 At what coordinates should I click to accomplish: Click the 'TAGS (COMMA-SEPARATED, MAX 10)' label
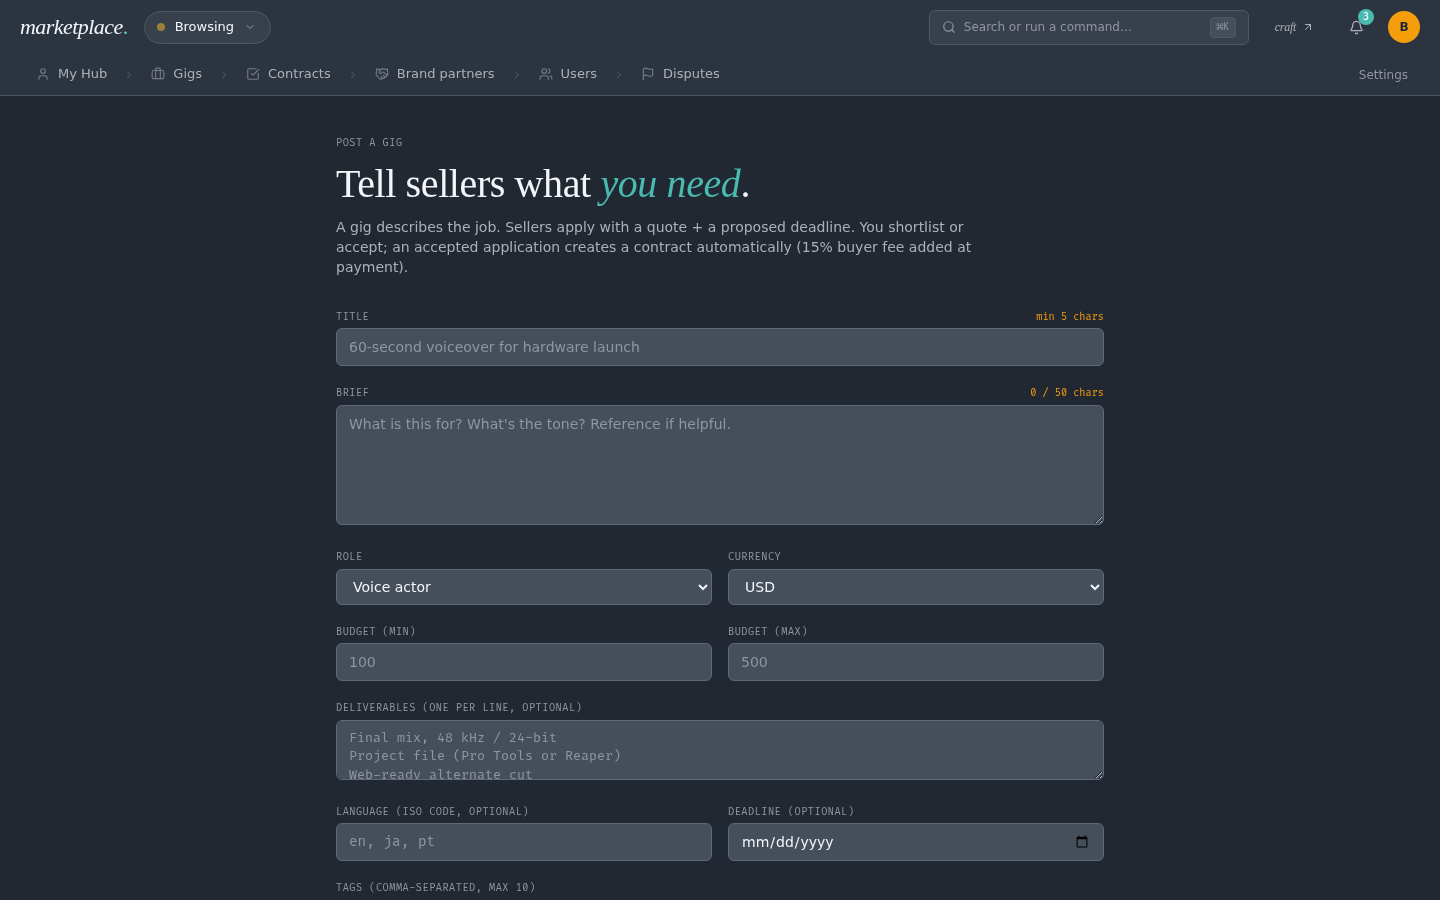tap(436, 888)
